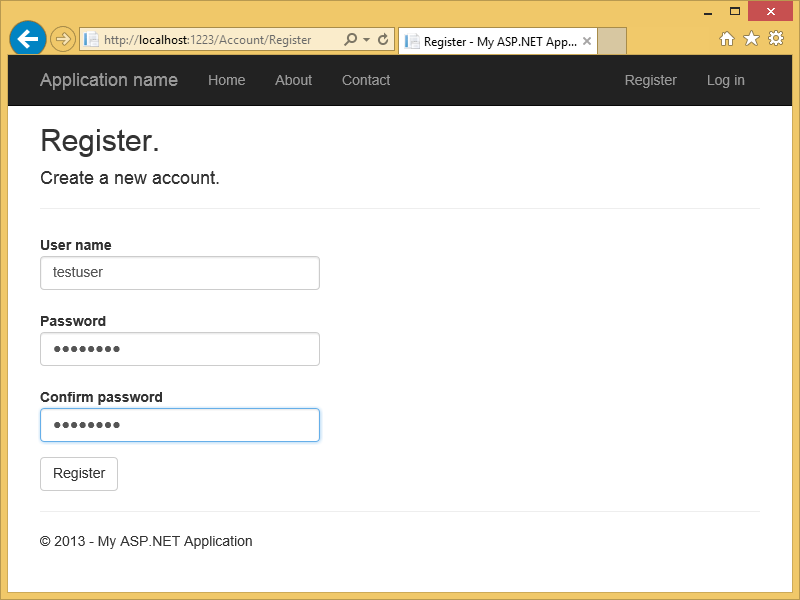This screenshot has height=600, width=800.
Task: Click the search magnifier in address bar
Action: click(350, 40)
